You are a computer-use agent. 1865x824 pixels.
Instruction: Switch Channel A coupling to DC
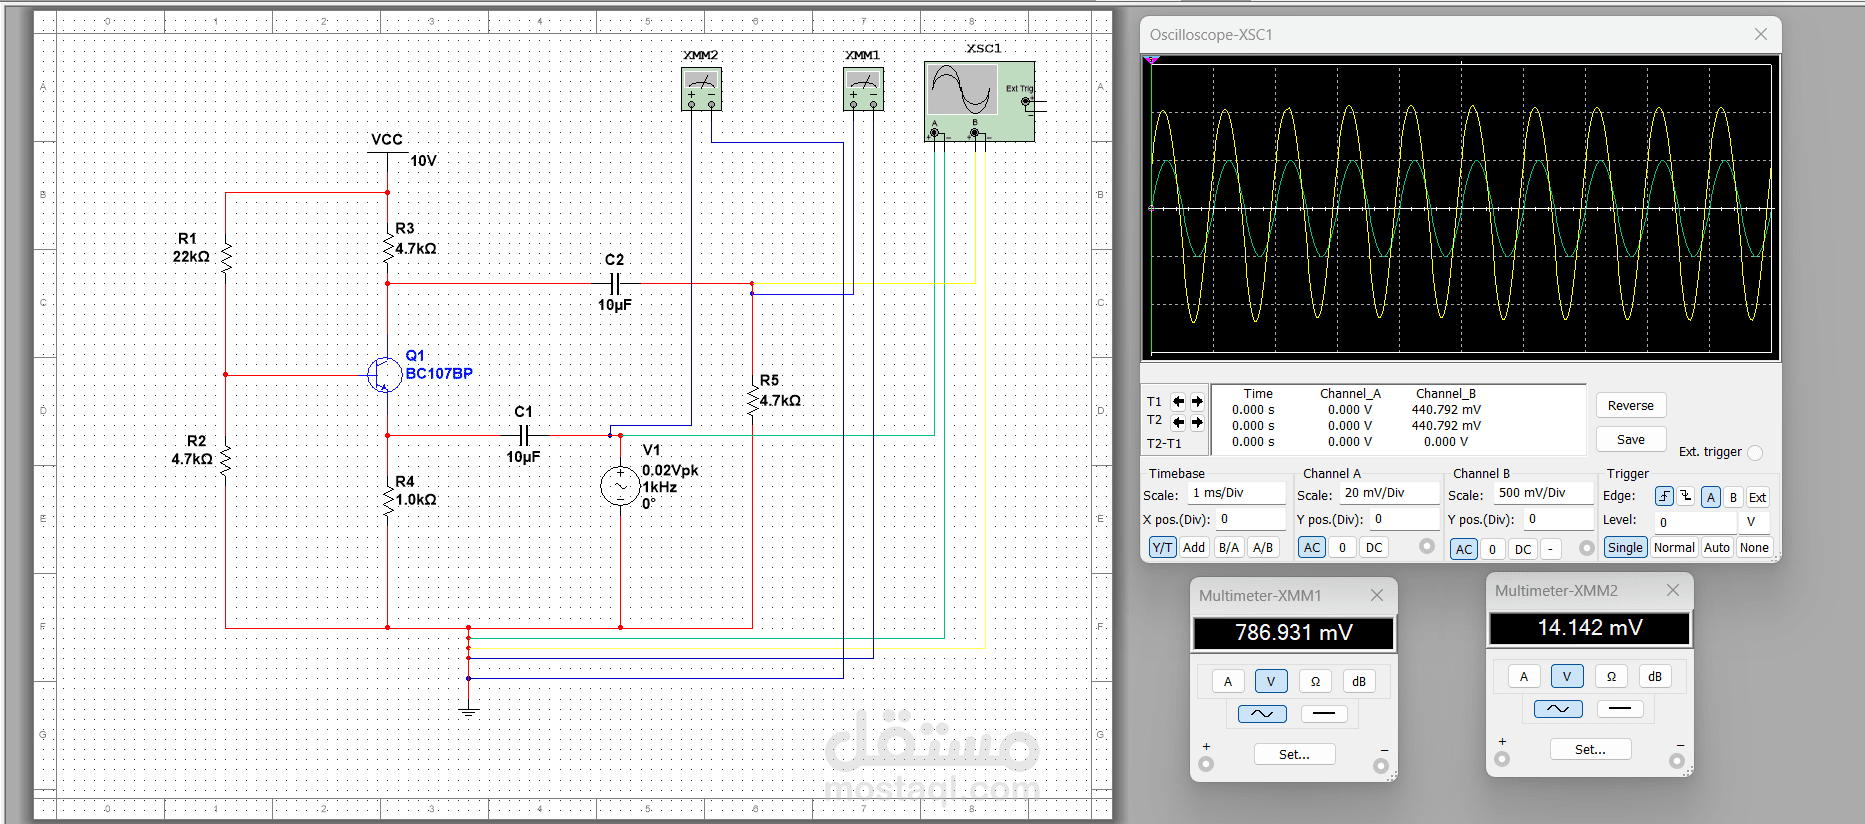(1374, 547)
